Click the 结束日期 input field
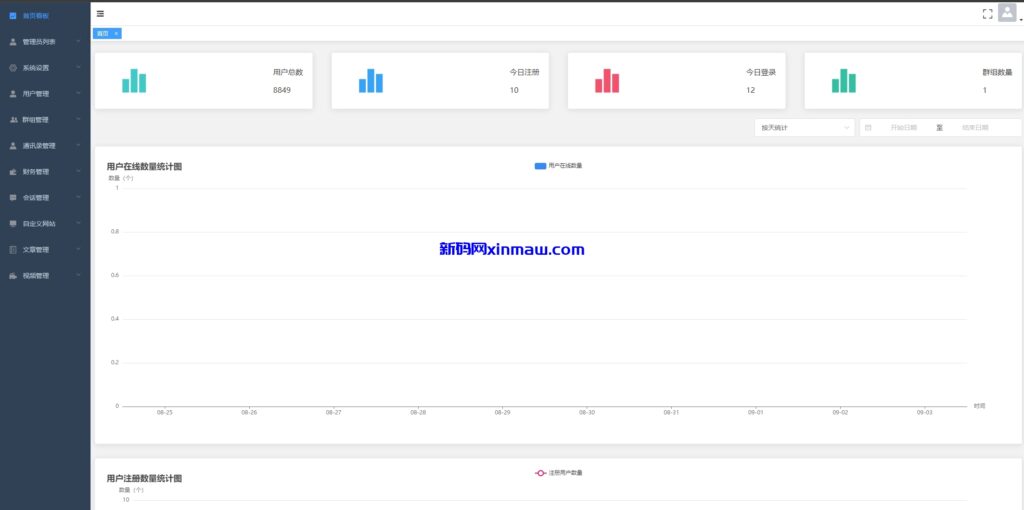Screen dimensions: 1024x510 point(974,128)
